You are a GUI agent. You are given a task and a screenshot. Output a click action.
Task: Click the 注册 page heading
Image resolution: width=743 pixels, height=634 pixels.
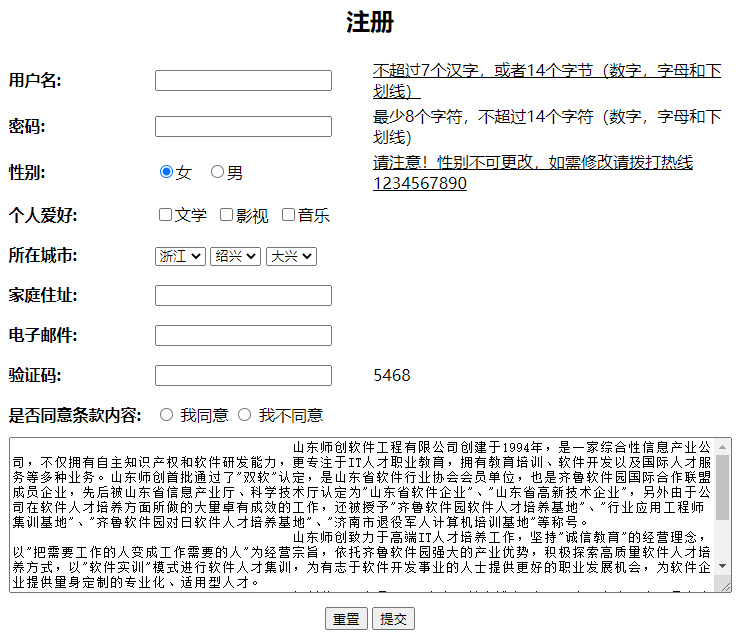[370, 22]
